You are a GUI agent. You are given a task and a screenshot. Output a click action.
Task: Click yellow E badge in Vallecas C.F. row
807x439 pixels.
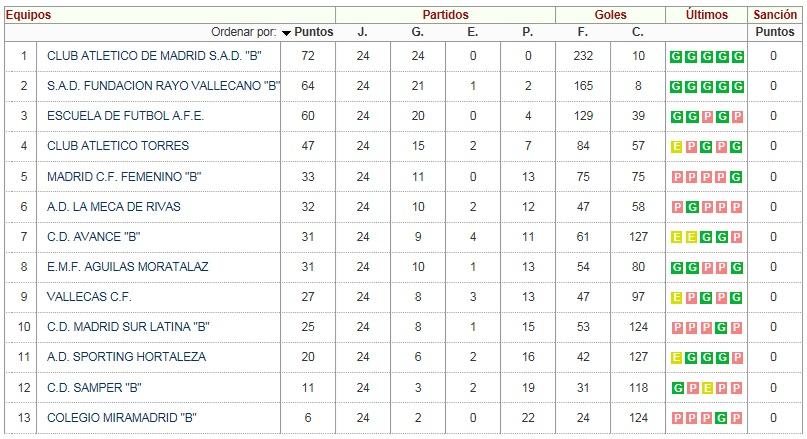click(676, 297)
